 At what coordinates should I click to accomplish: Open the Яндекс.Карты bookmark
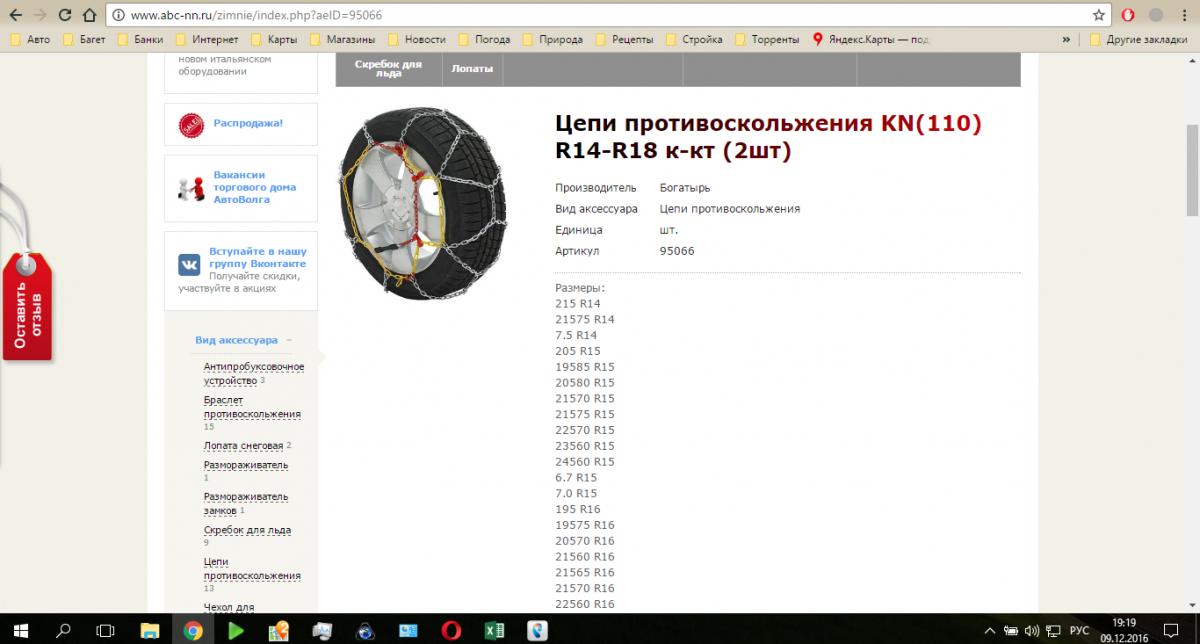872,40
